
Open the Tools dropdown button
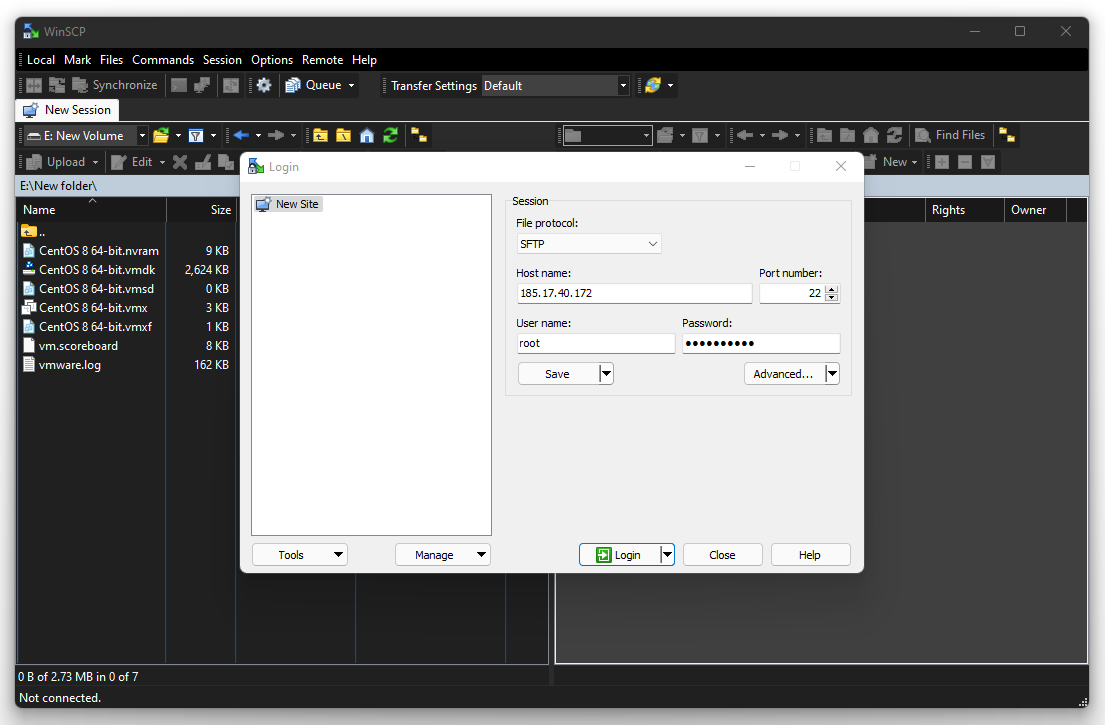tap(300, 554)
